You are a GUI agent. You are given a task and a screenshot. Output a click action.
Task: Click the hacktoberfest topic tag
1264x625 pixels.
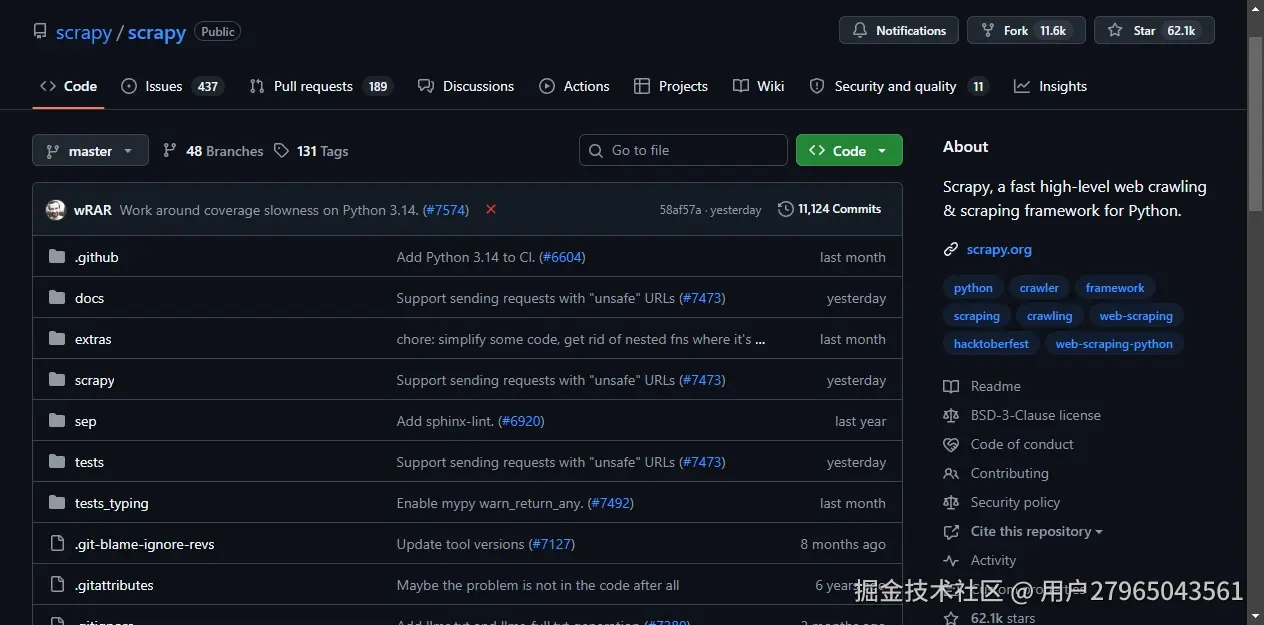(x=991, y=344)
